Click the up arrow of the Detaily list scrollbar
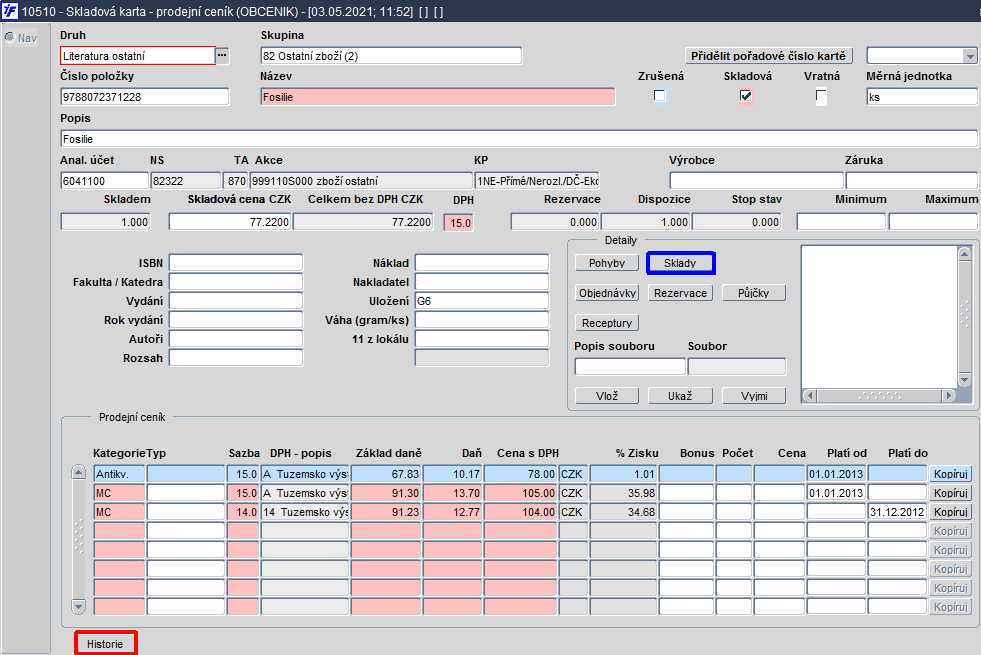 [x=964, y=254]
